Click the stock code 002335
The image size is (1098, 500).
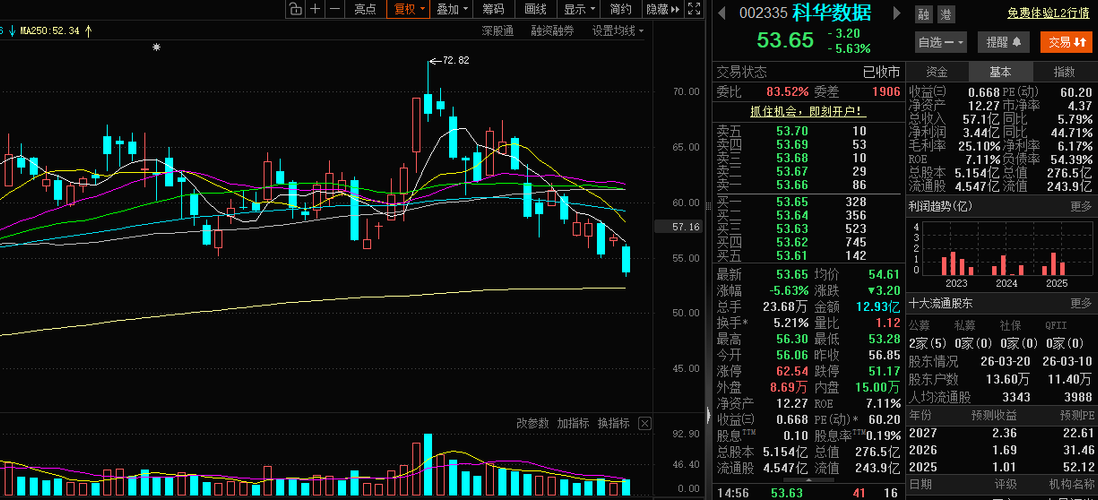[763, 14]
